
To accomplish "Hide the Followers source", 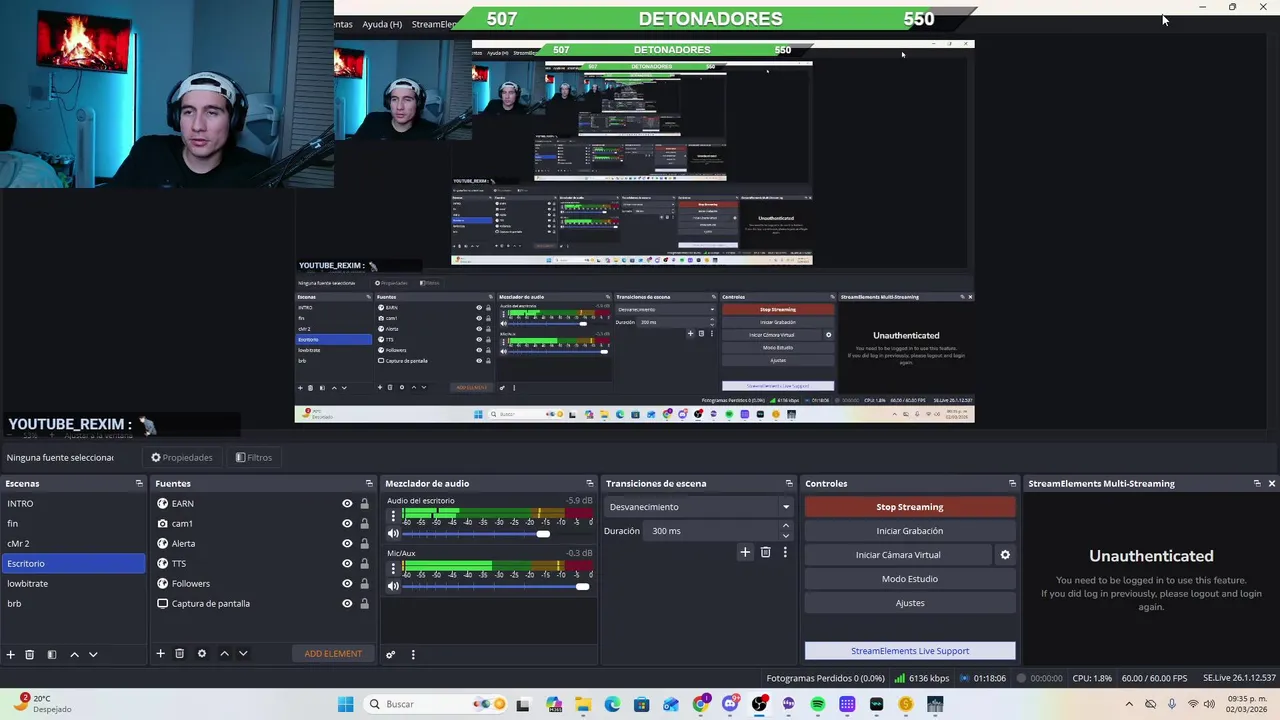I will [x=347, y=584].
